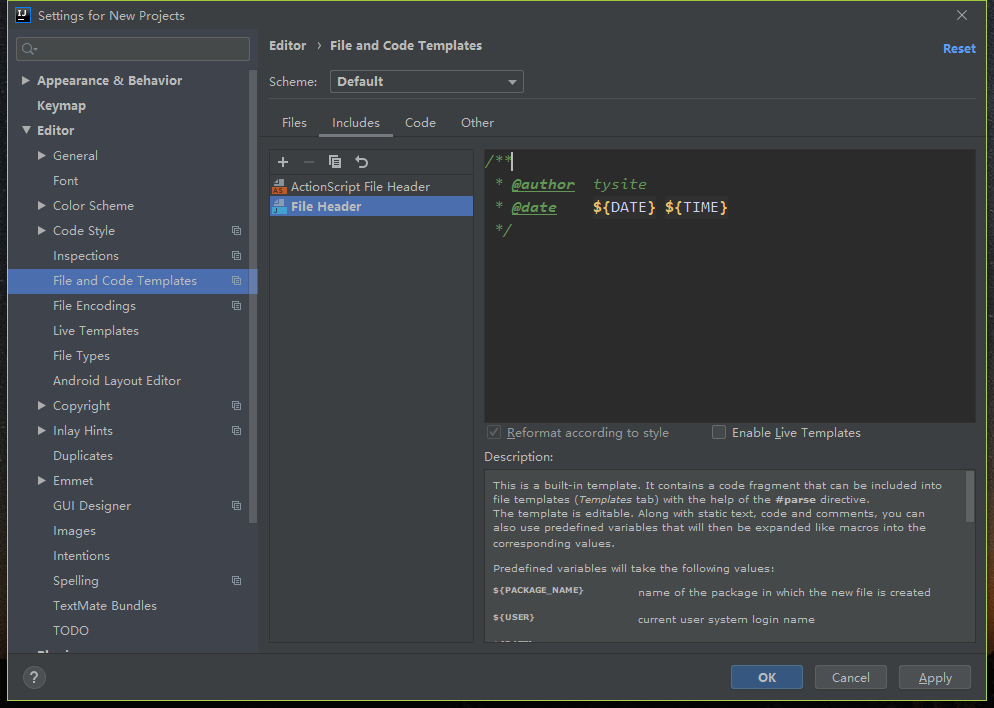Expand the Code Style subsection arrow

[x=42, y=231]
